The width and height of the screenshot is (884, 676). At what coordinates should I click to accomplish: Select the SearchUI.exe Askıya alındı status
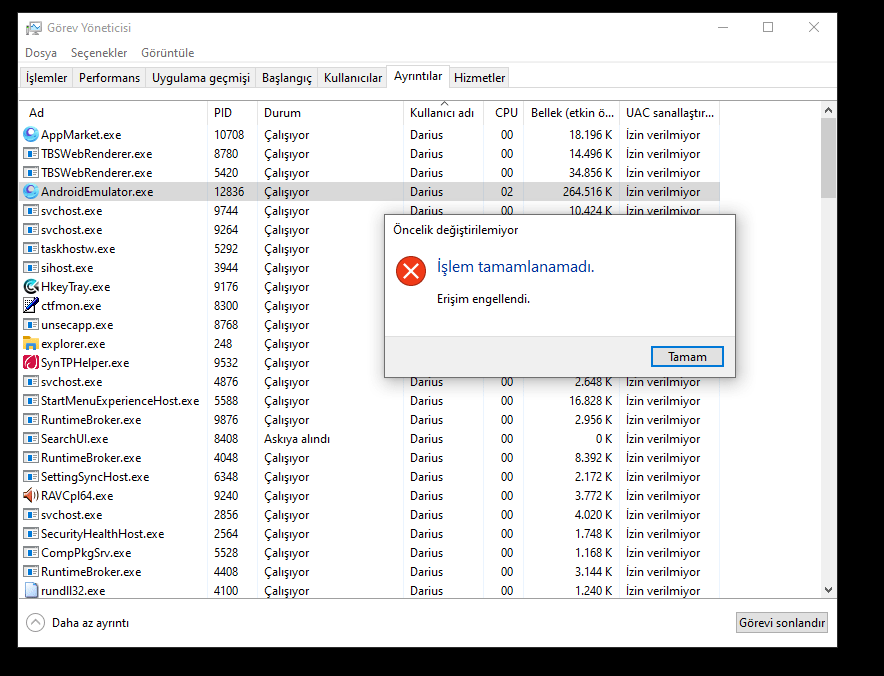pyautogui.click(x=297, y=439)
